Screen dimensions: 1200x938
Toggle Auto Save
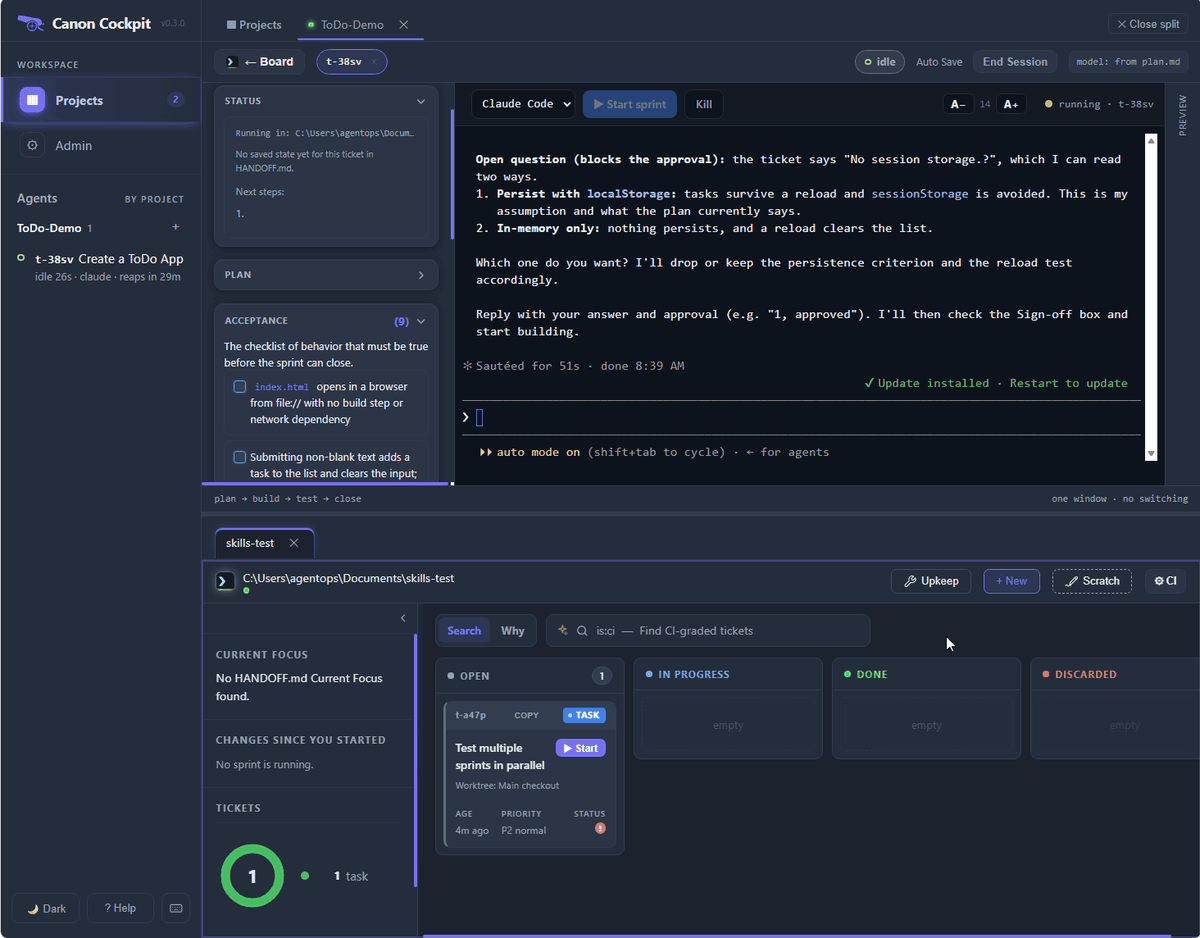click(x=939, y=62)
